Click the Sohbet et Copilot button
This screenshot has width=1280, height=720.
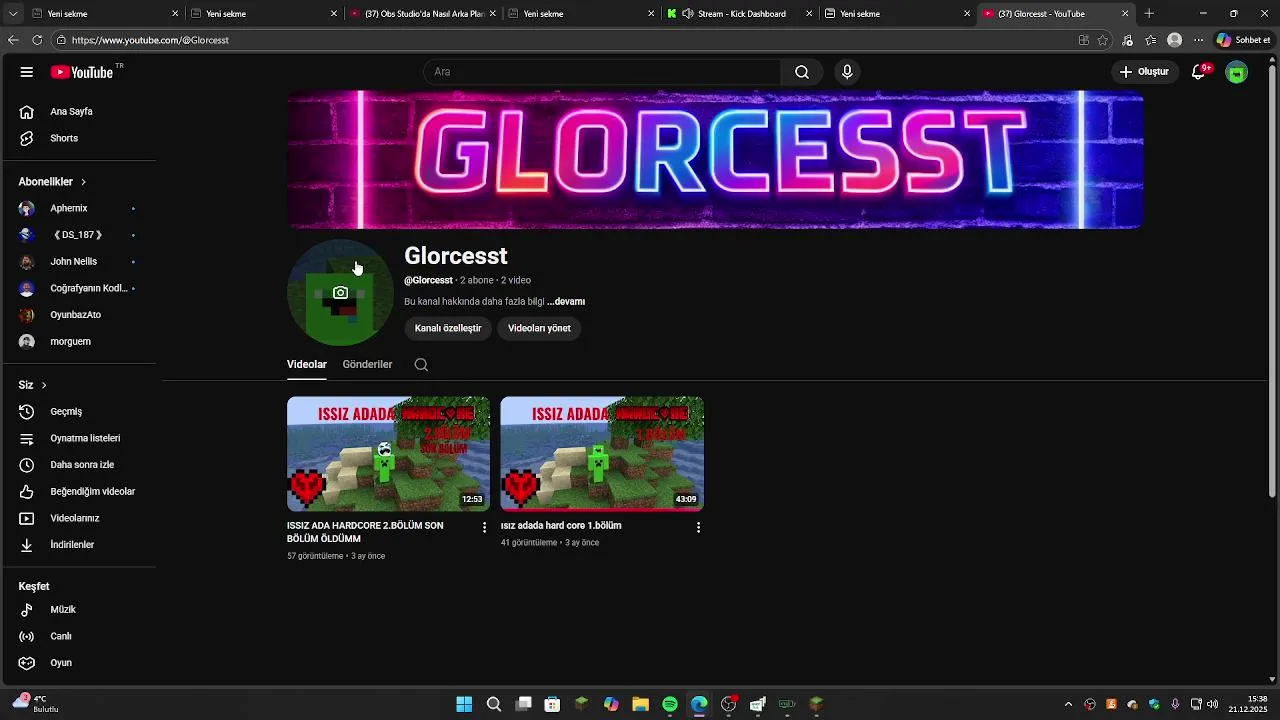click(x=1243, y=40)
